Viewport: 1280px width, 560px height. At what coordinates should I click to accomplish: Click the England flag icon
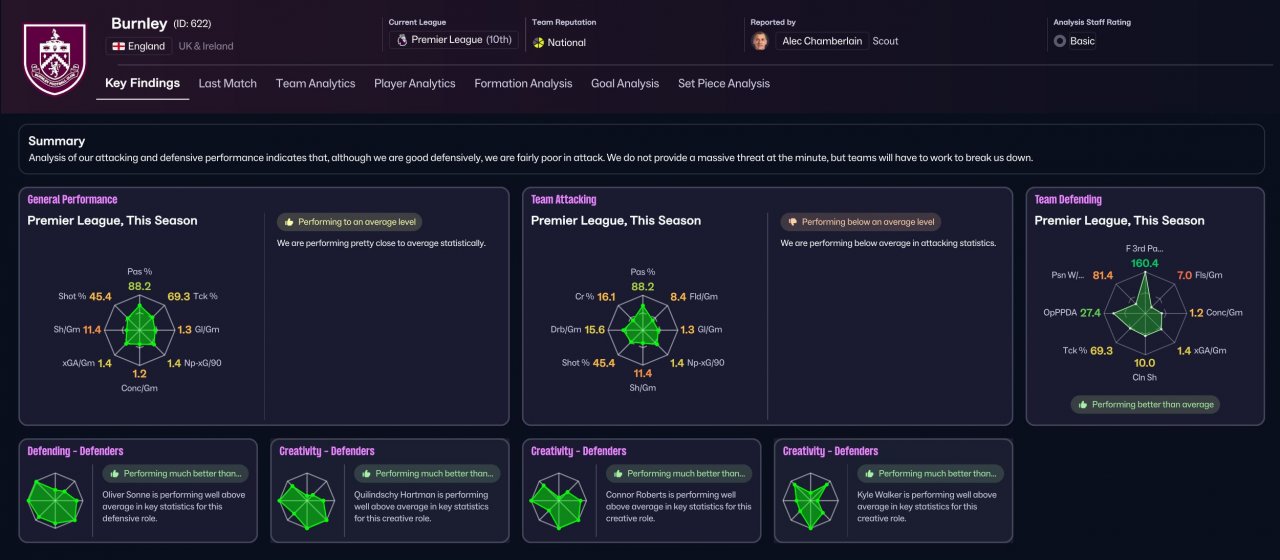click(119, 46)
